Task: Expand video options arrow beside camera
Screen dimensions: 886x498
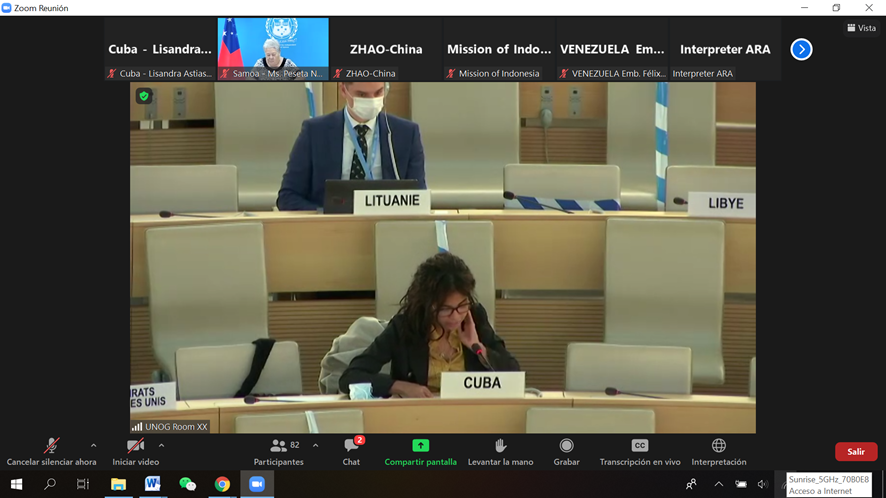Action: coord(161,445)
